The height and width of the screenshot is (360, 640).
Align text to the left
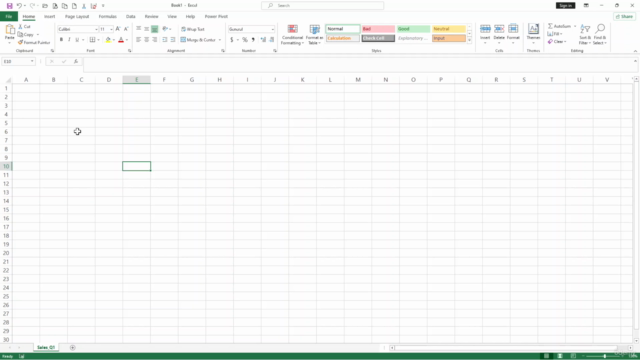[138, 40]
